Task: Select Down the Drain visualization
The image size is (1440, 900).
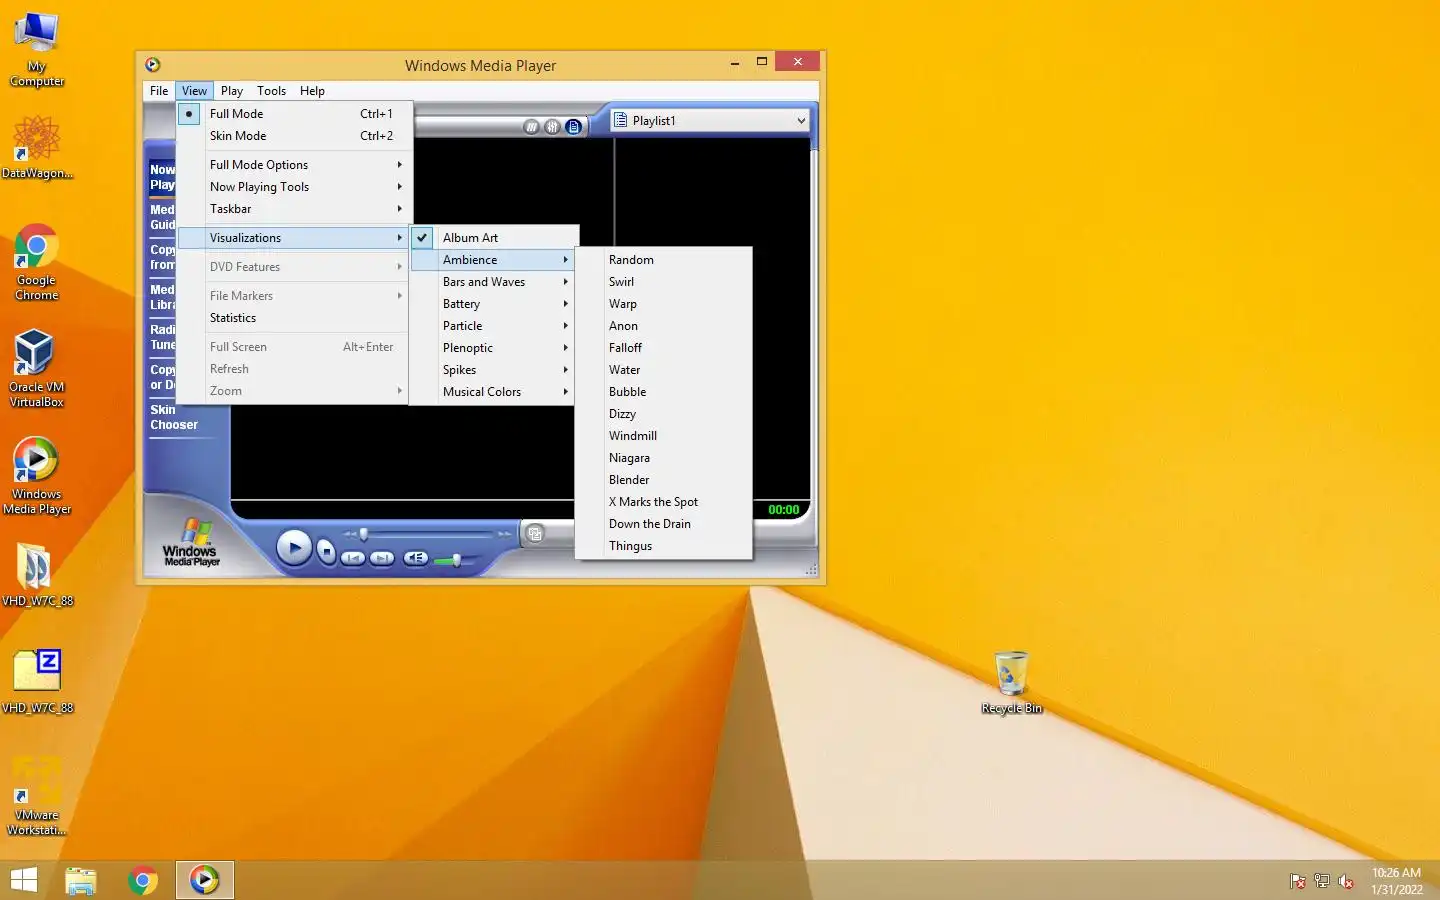Action: 663,524
